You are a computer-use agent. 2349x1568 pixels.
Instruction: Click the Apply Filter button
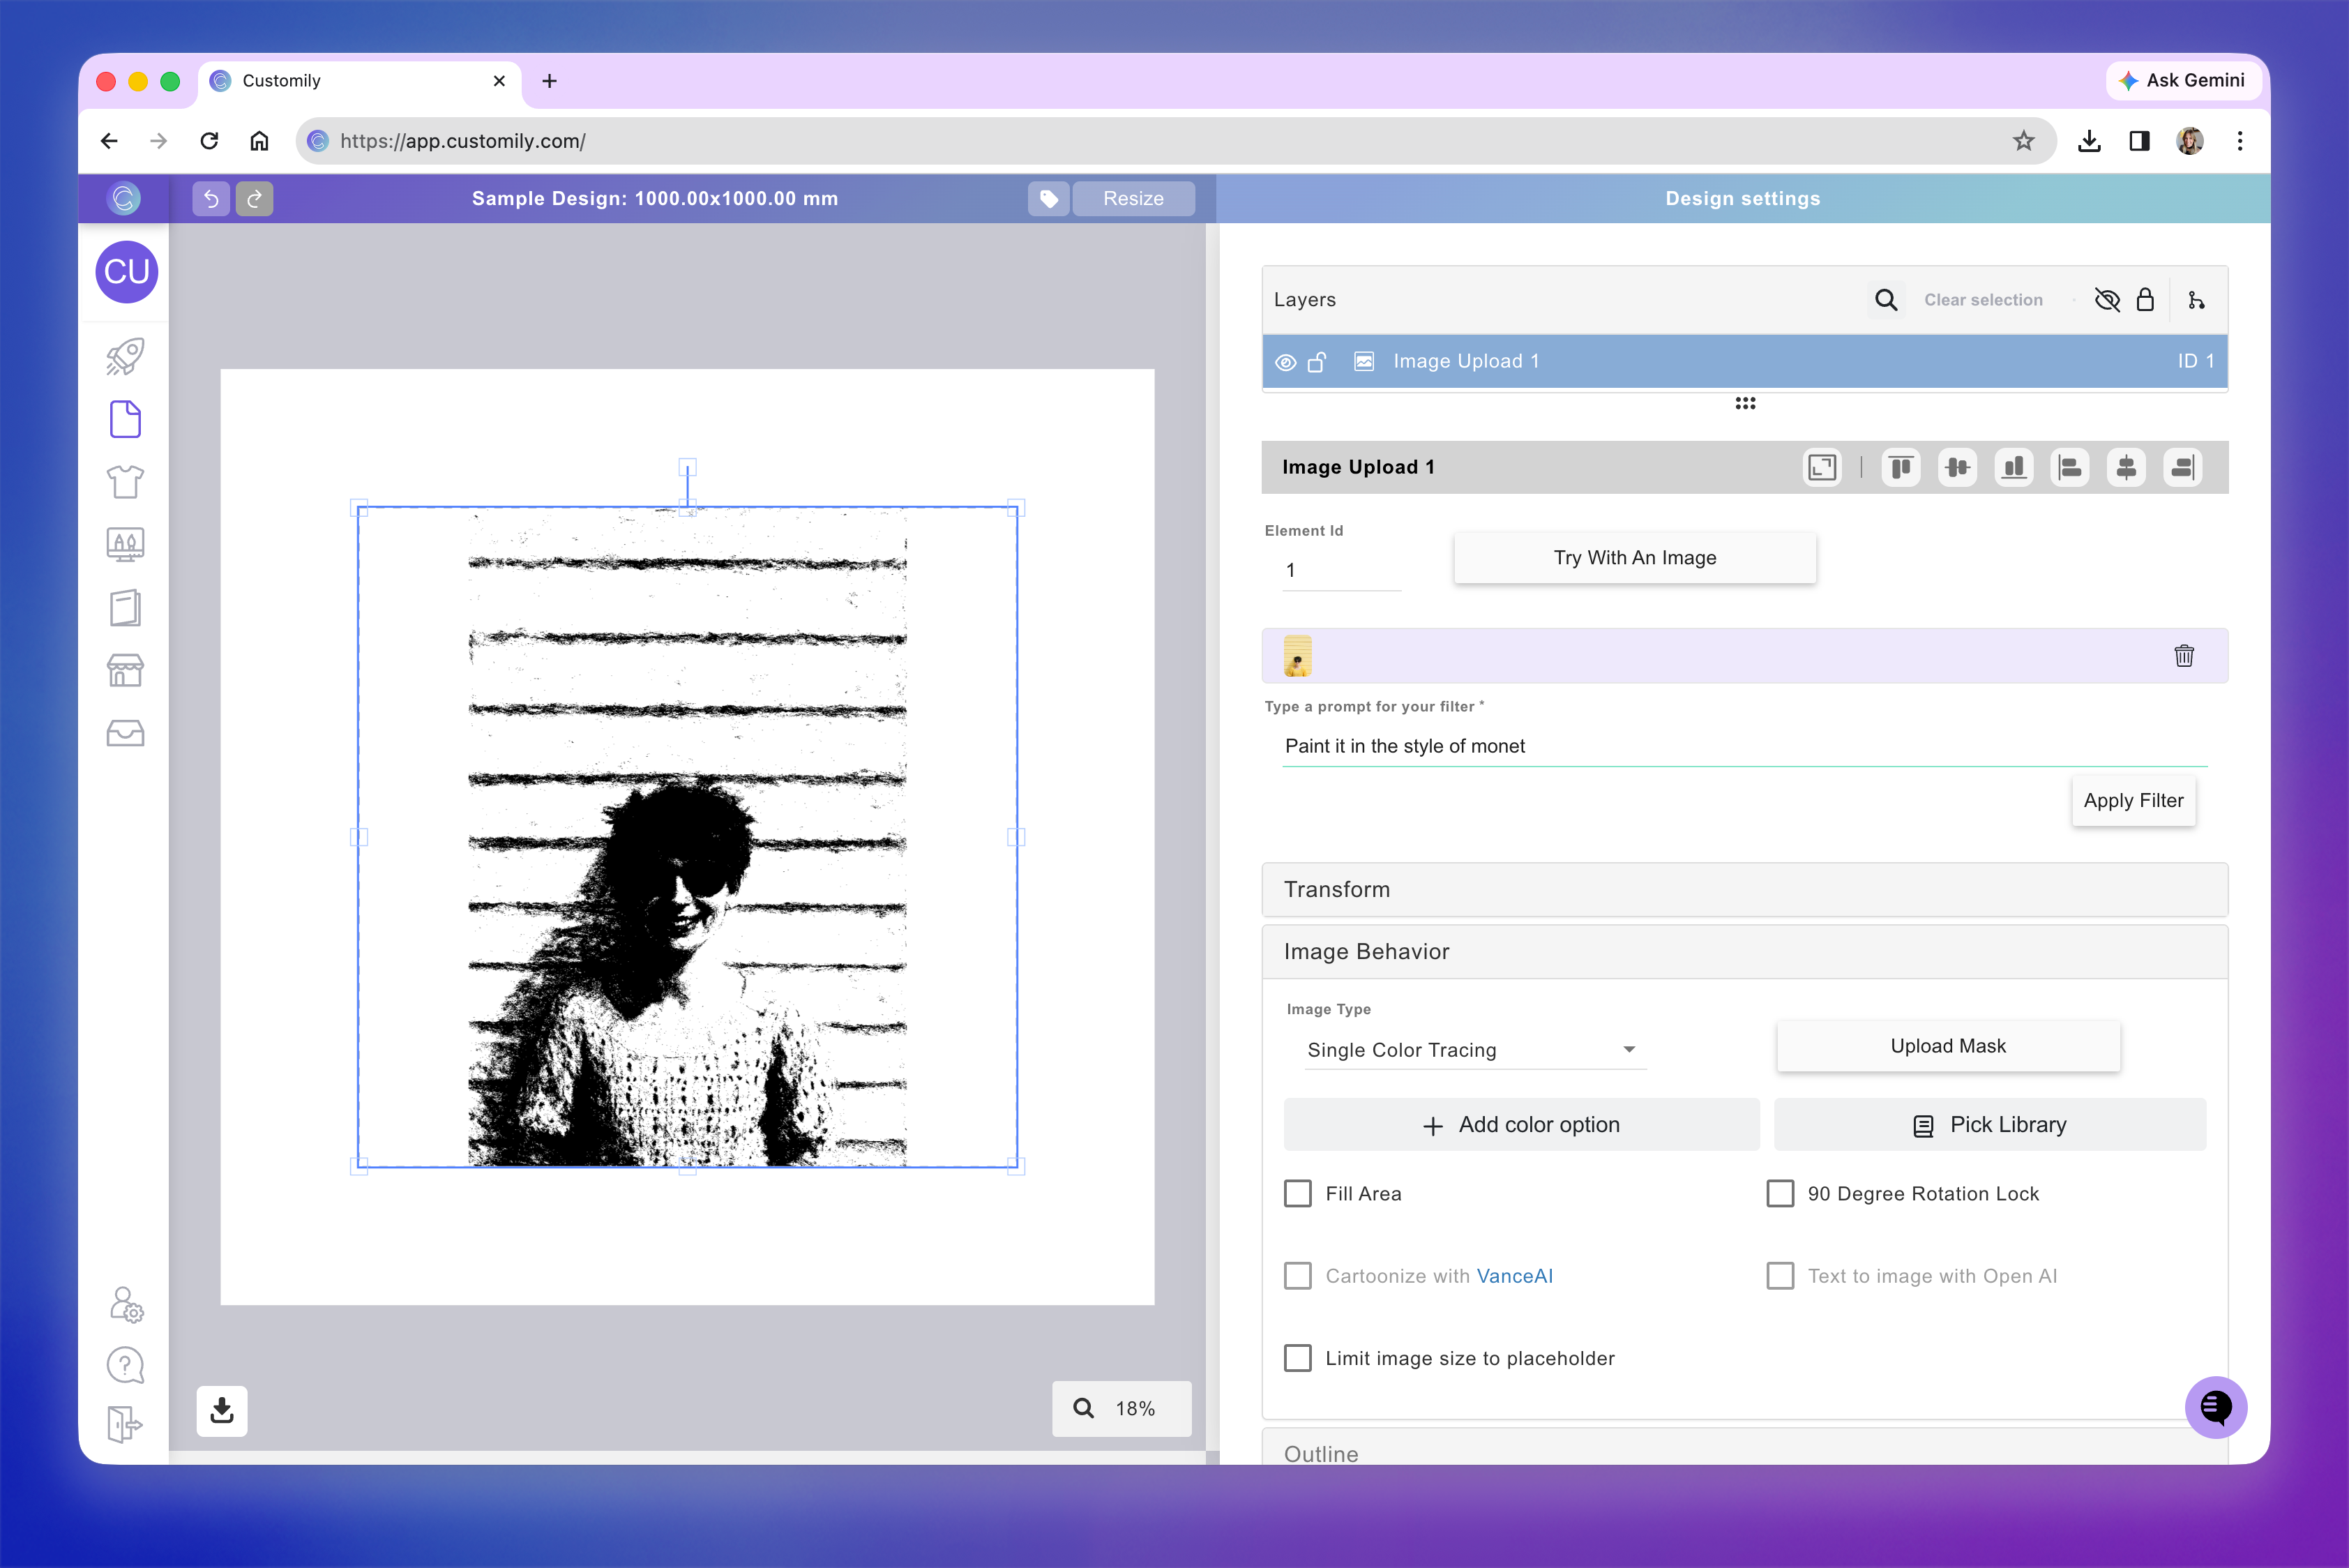point(2134,801)
